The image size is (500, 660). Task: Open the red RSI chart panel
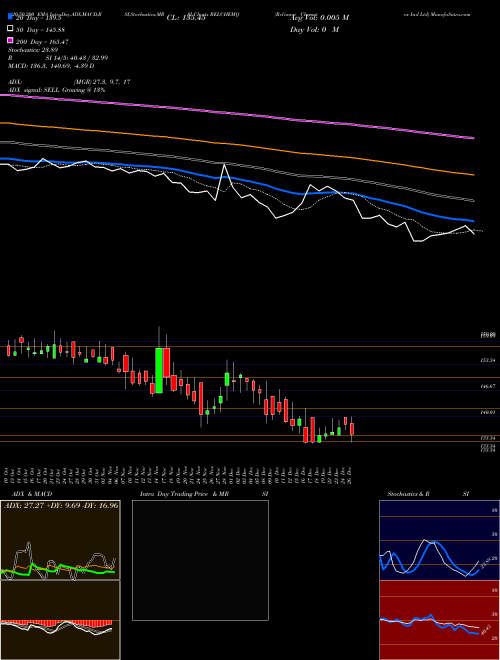pos(439,620)
